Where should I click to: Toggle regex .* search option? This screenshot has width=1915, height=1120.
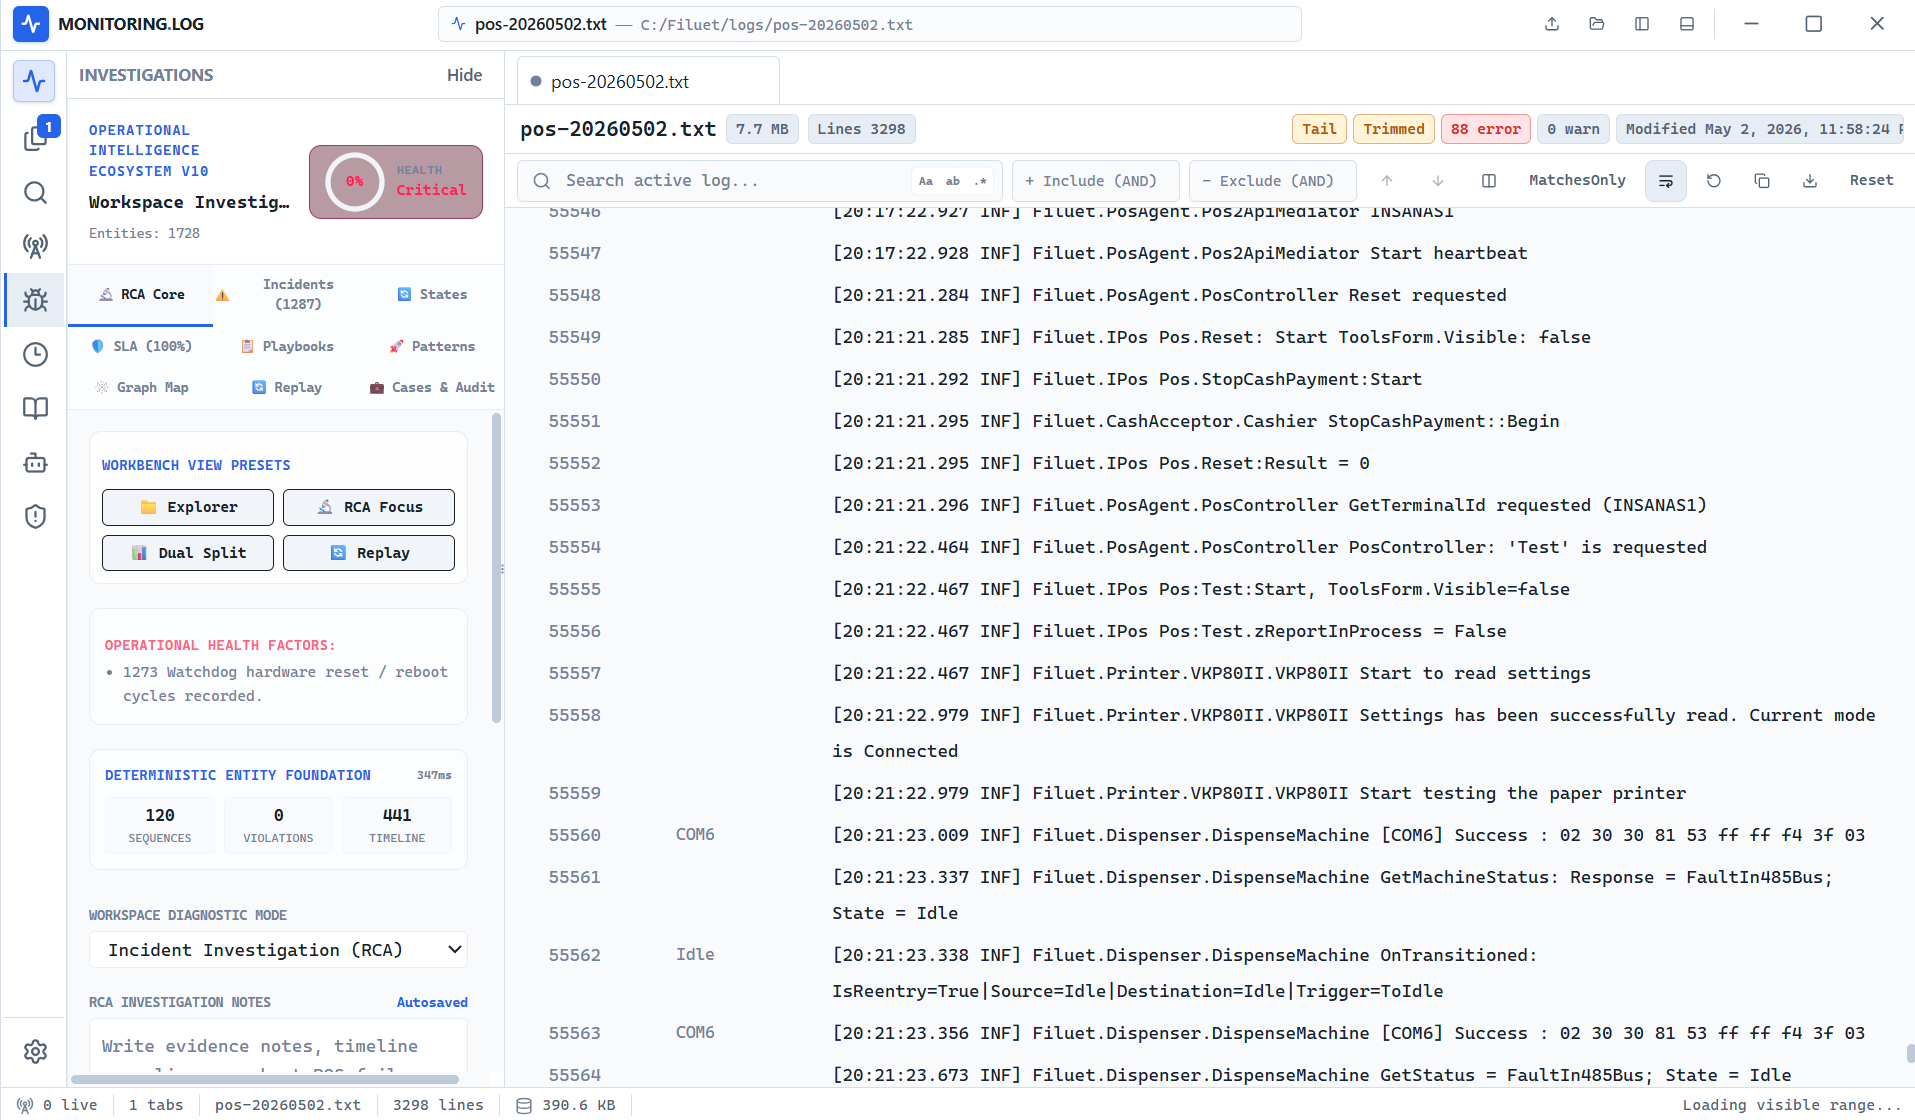pos(981,181)
